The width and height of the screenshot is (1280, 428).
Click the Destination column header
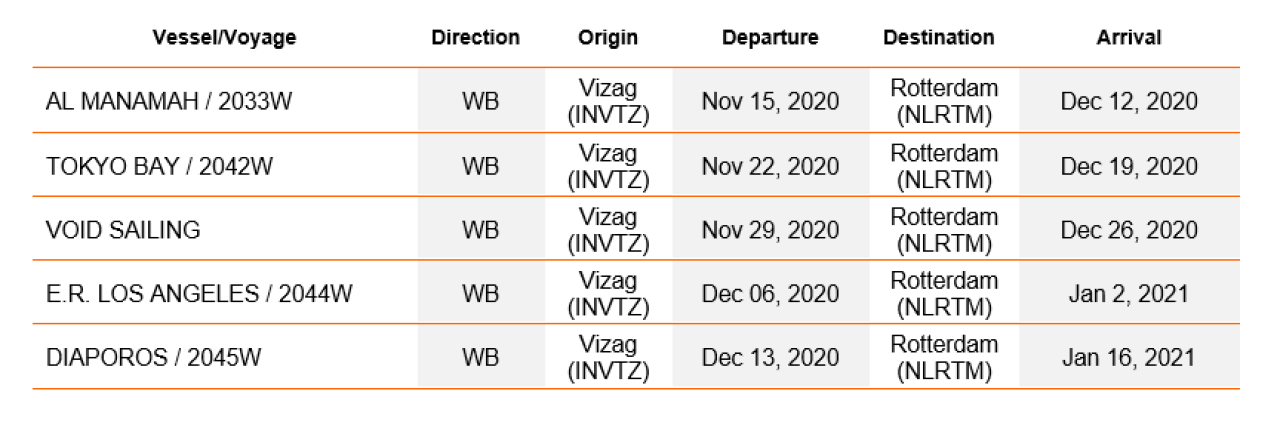(x=939, y=38)
